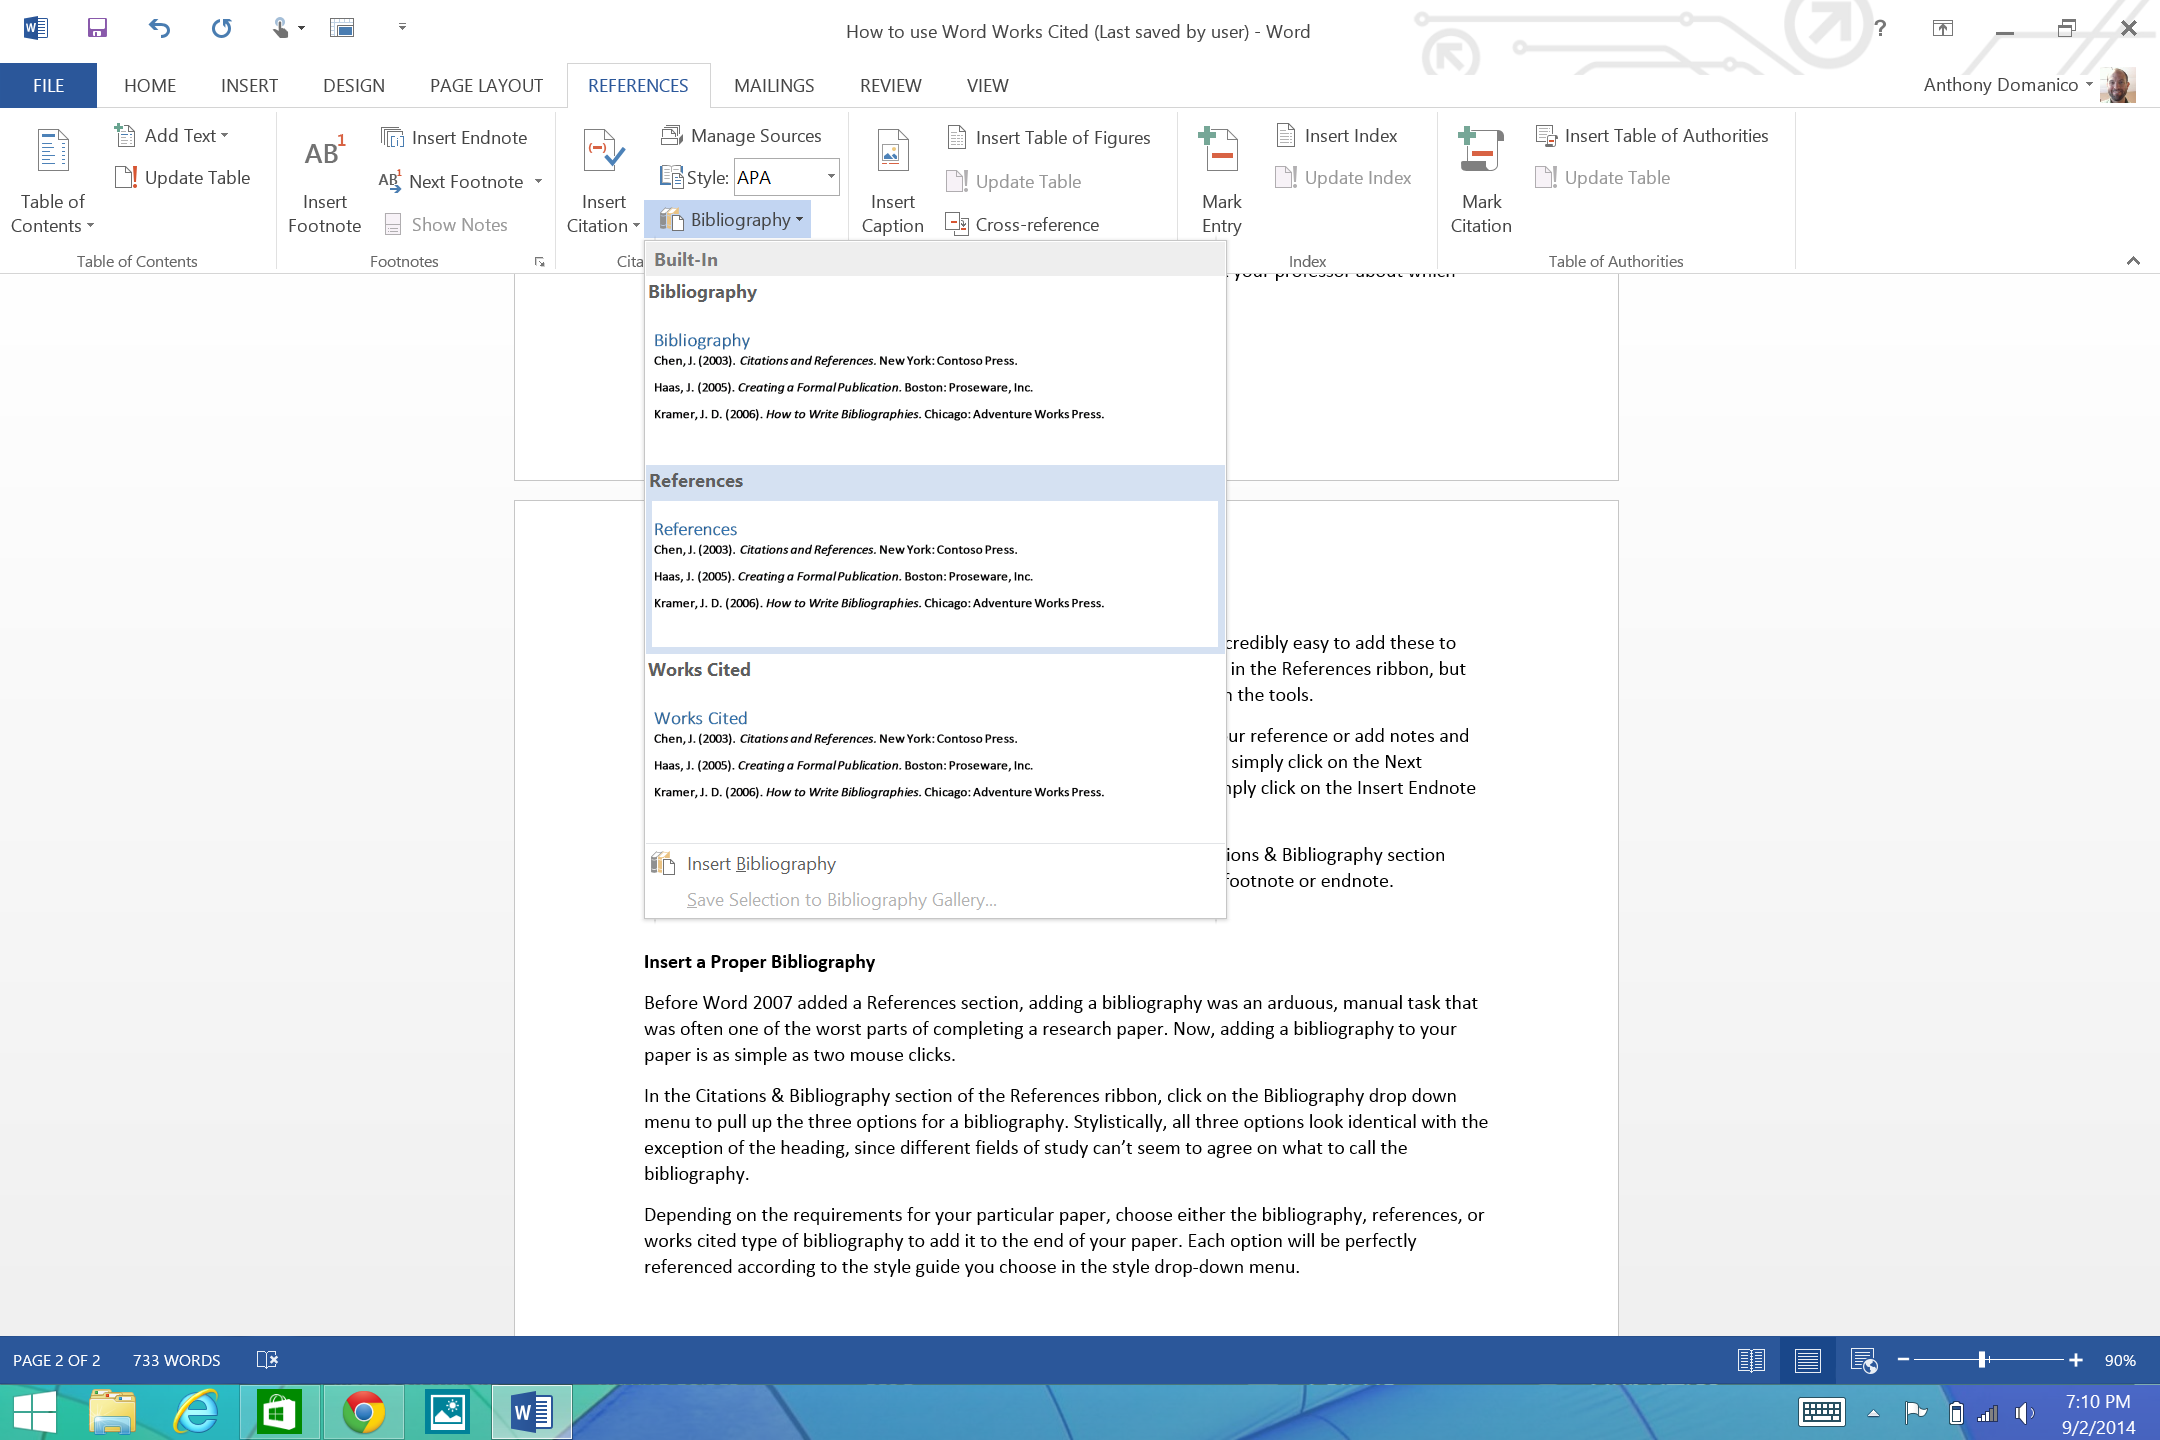This screenshot has height=1440, width=2160.
Task: Choose built-in Works Cited gallery option
Action: (x=935, y=748)
